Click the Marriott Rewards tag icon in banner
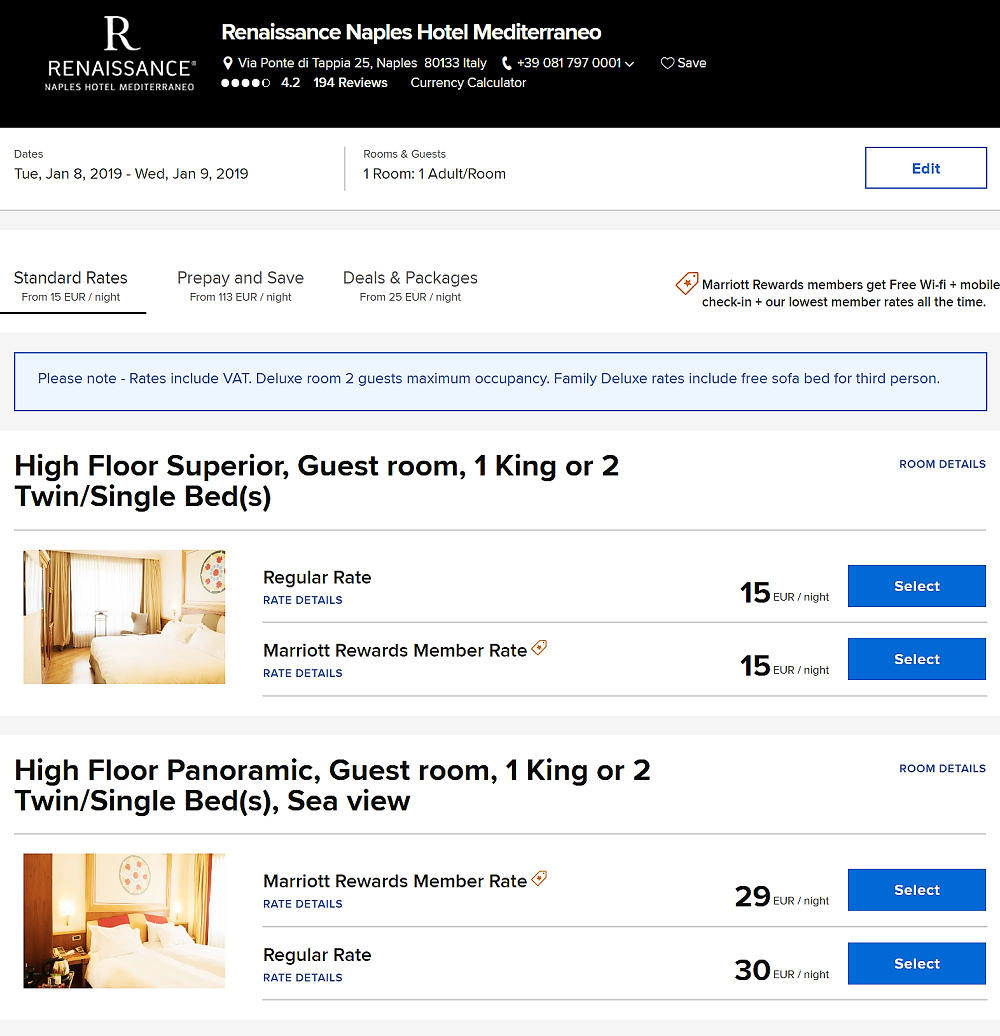1000x1036 pixels. [x=687, y=284]
